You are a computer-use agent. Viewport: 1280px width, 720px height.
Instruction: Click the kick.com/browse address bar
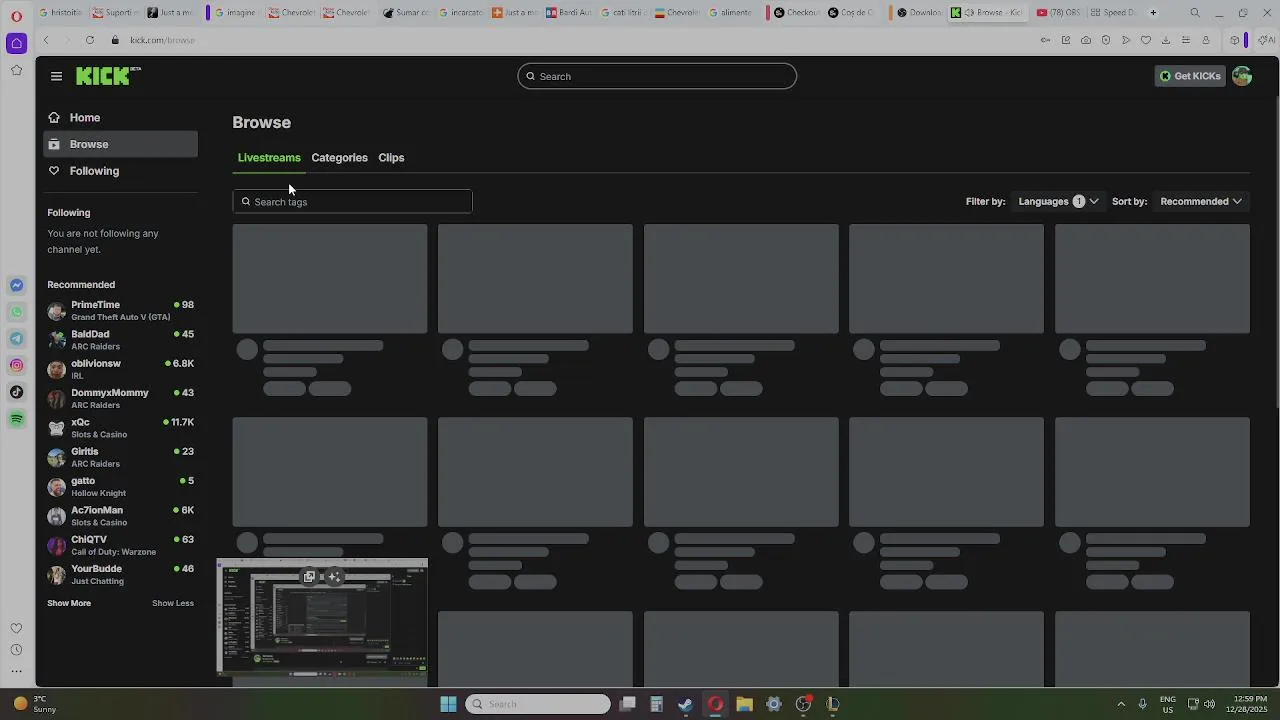(x=162, y=40)
